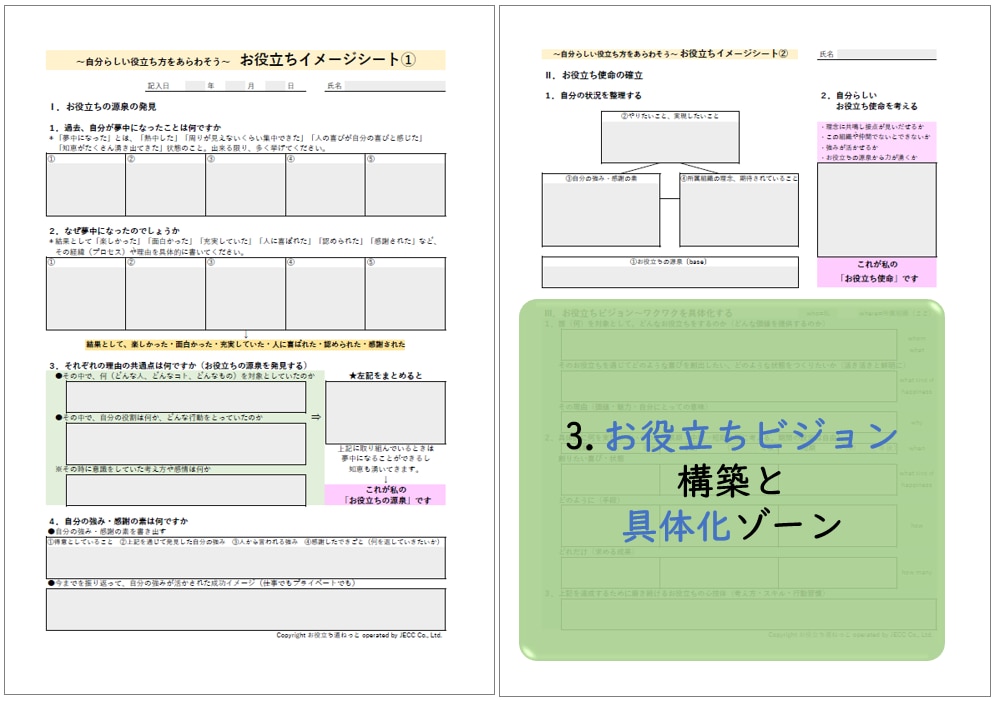The height and width of the screenshot is (701, 995).
Task: Select box ③ under question 2 なぜ夢中になったのでしょうか
Action: pyautogui.click(x=245, y=294)
